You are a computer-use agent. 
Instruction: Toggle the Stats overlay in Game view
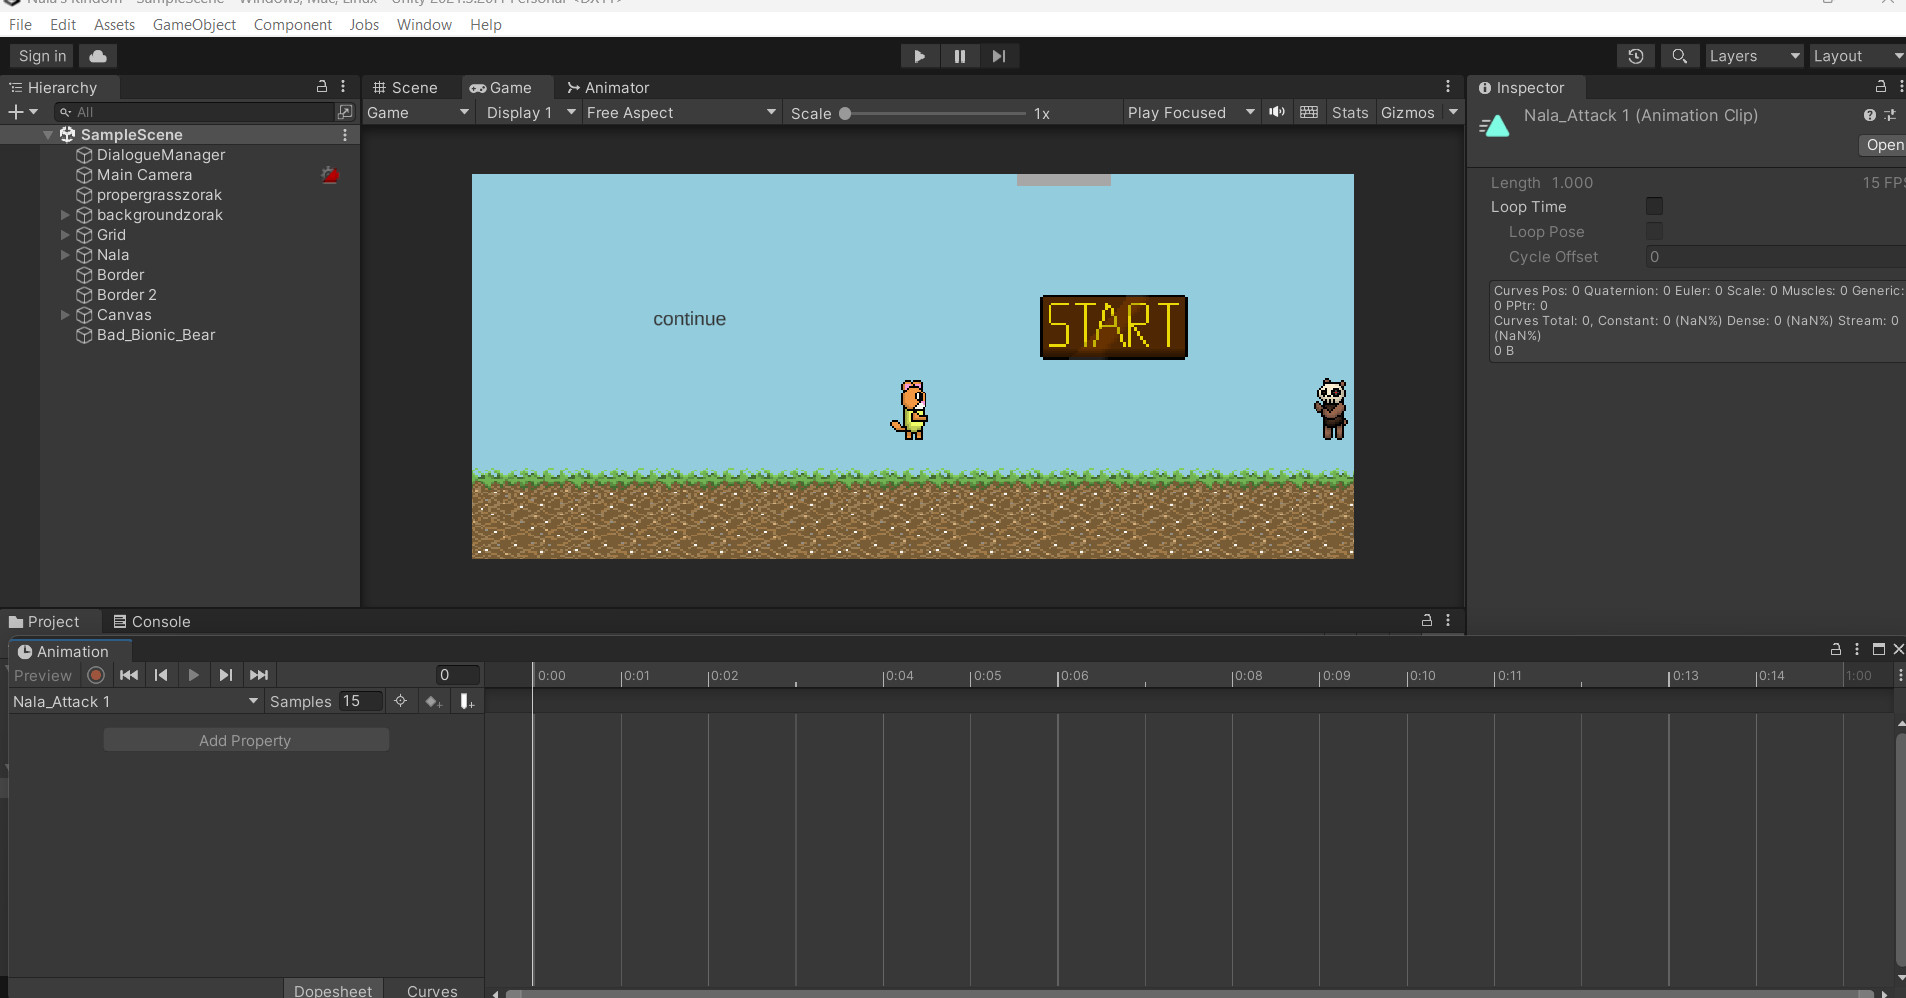click(1349, 113)
